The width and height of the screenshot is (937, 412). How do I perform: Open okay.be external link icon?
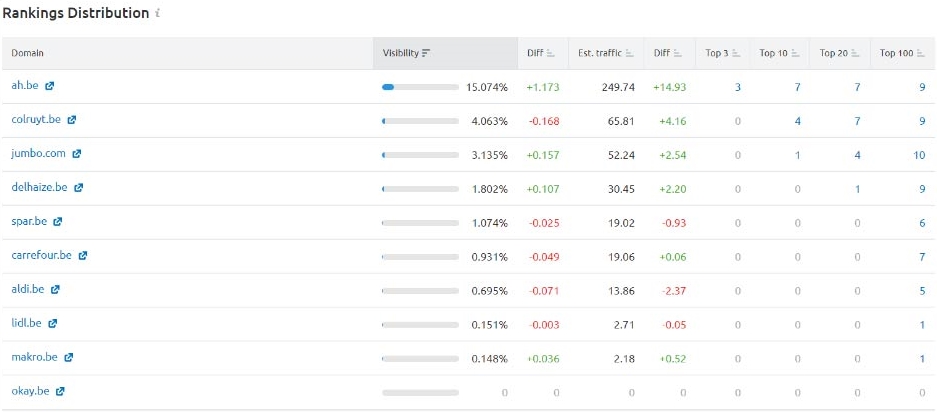tap(60, 392)
